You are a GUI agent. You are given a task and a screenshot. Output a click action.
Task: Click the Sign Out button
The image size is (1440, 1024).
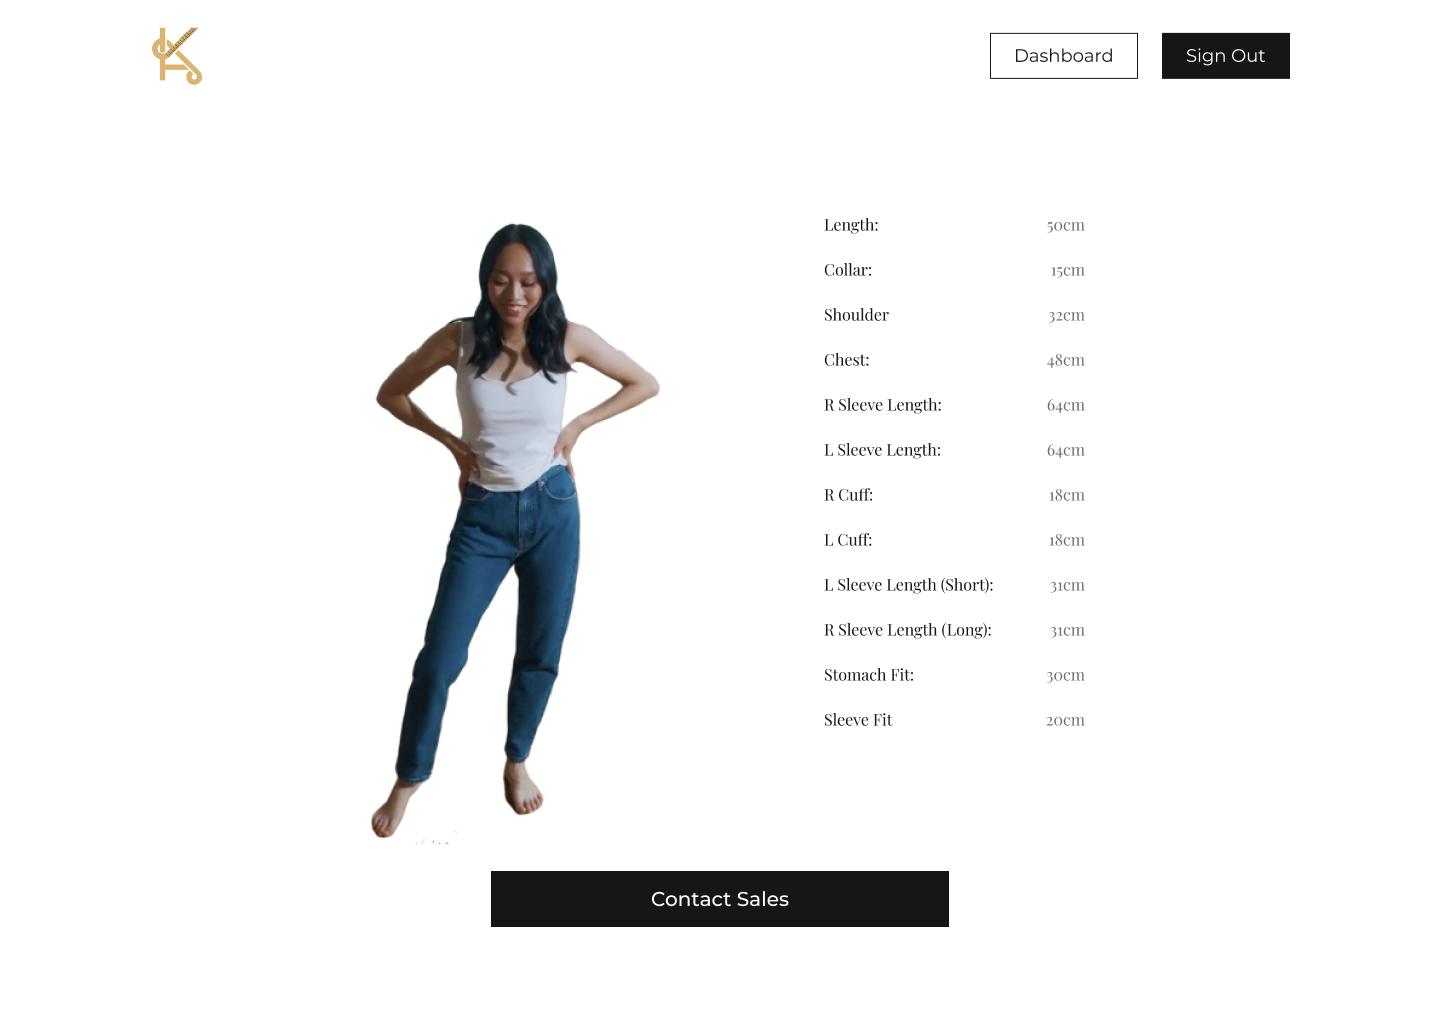click(x=1225, y=56)
